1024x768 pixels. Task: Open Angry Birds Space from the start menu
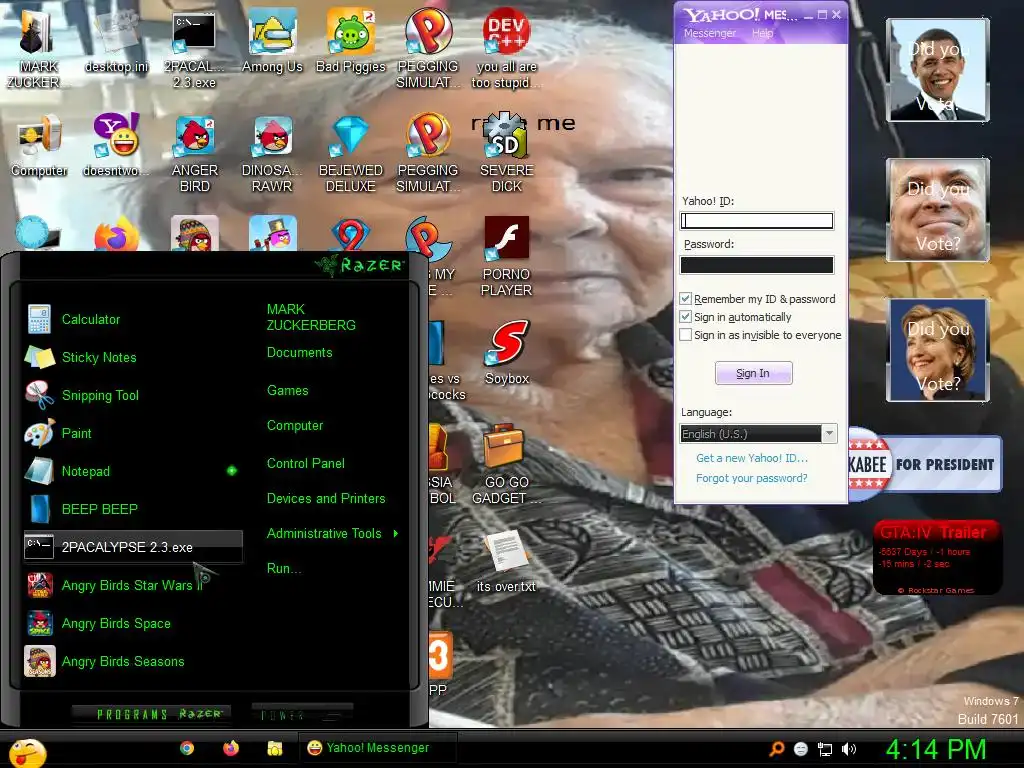[133, 623]
